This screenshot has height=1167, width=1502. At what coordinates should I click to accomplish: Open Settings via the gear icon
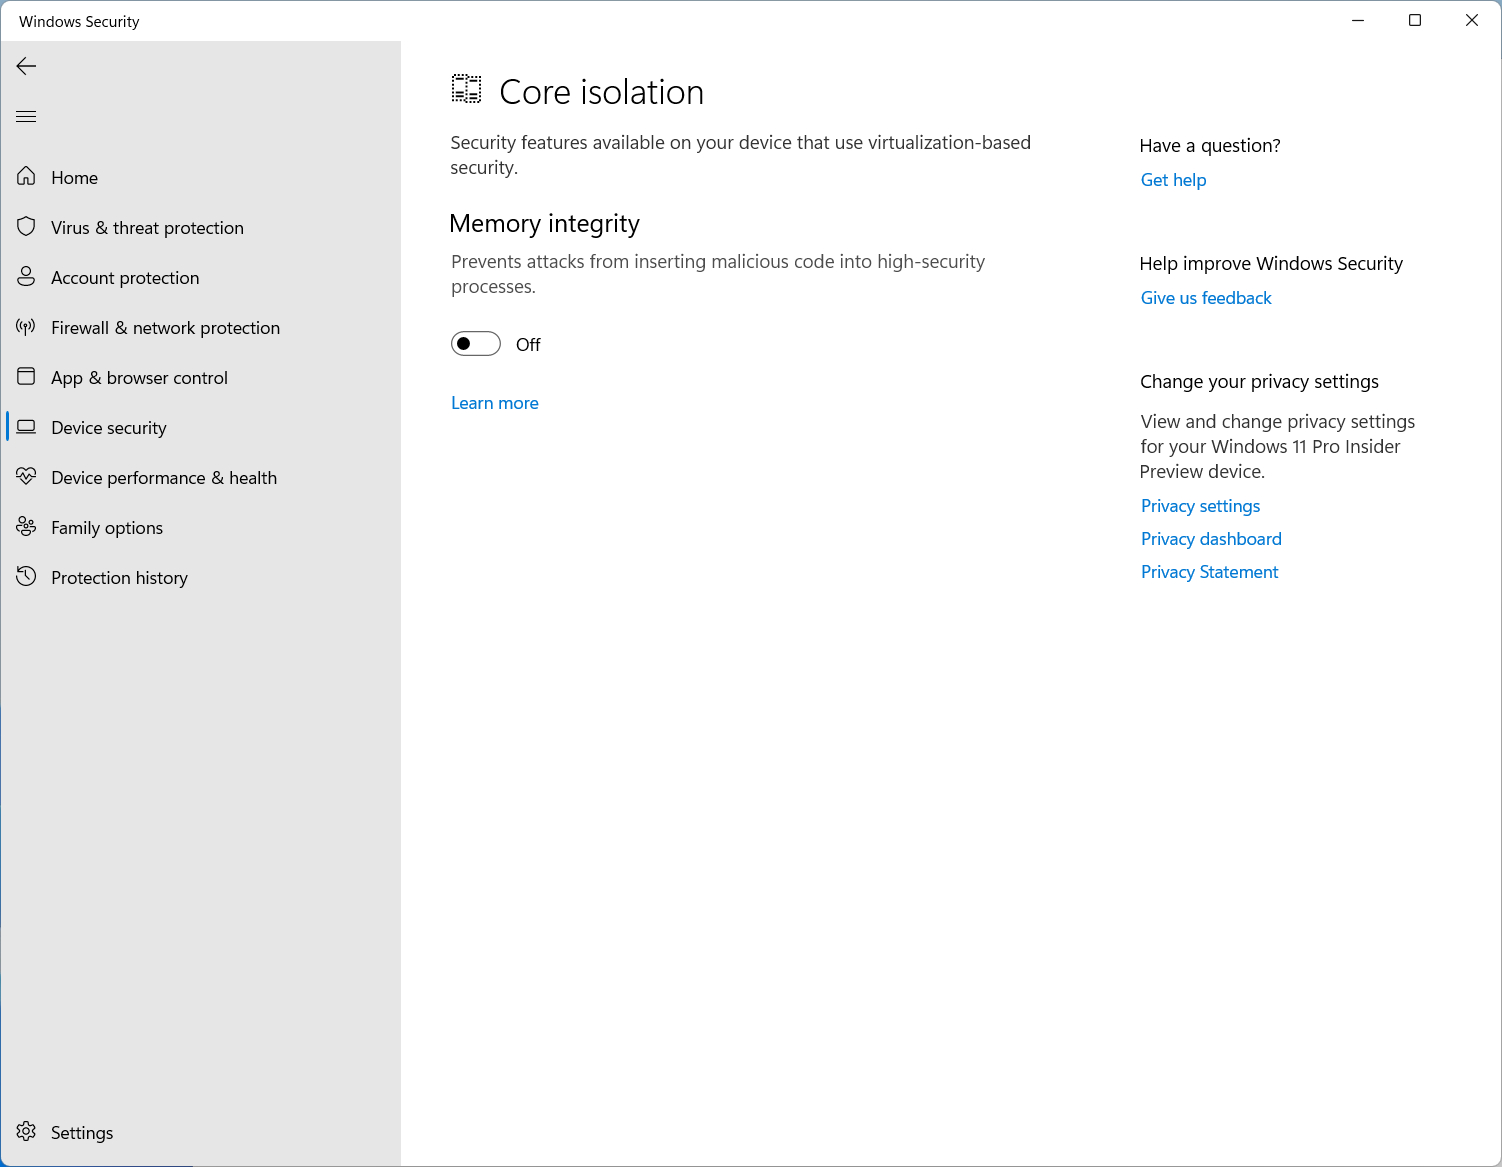coord(26,1131)
